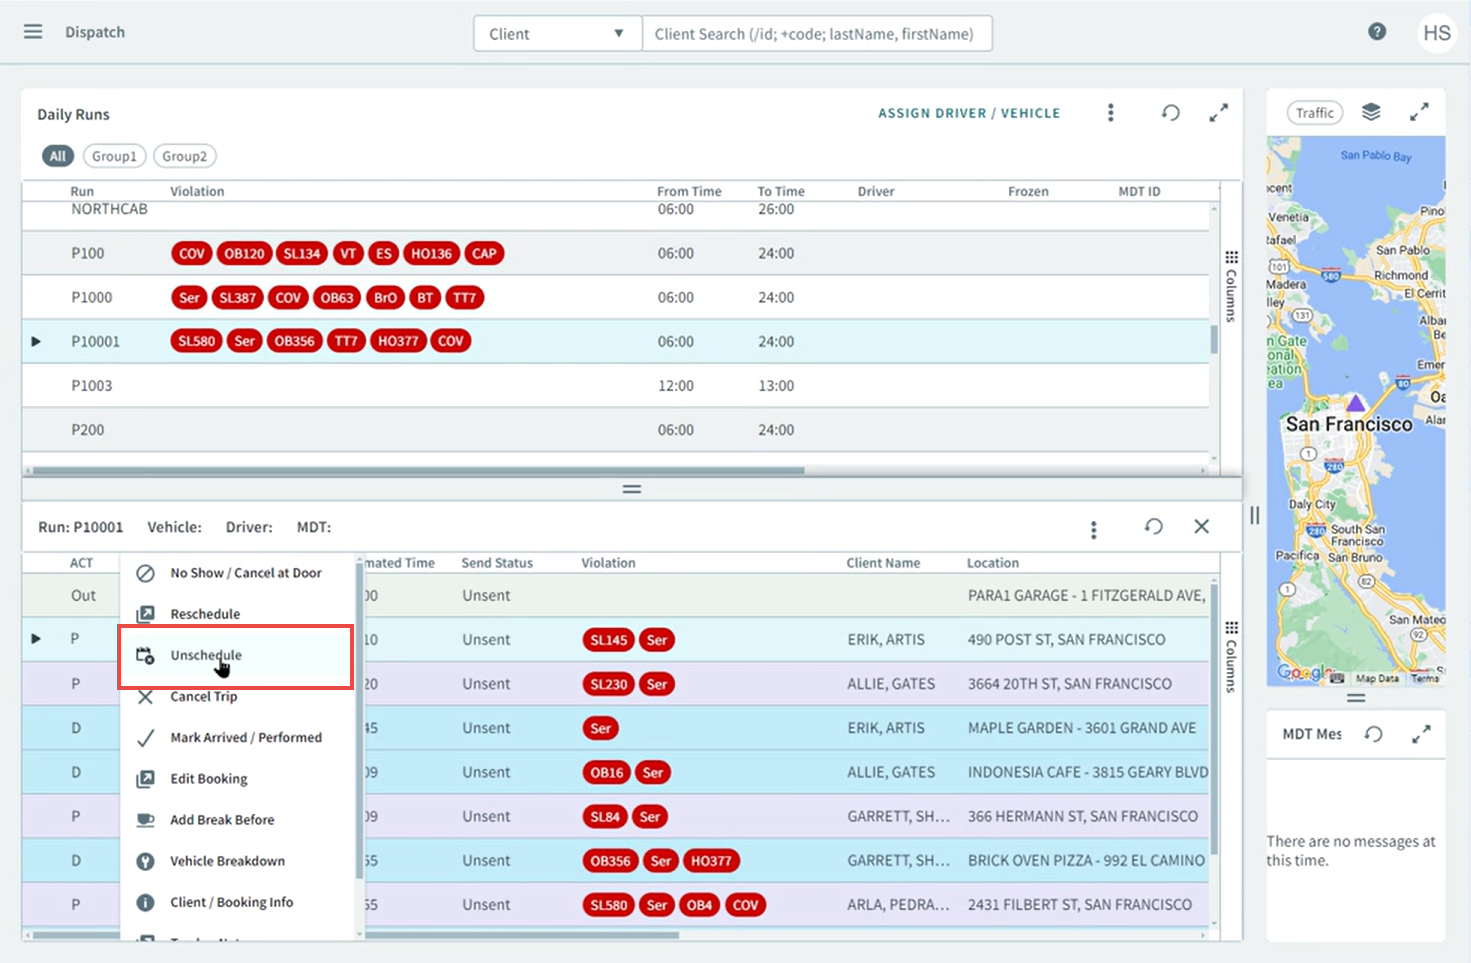Open the Daily Runs three-dot overflow menu
This screenshot has height=963, width=1471.
point(1110,112)
